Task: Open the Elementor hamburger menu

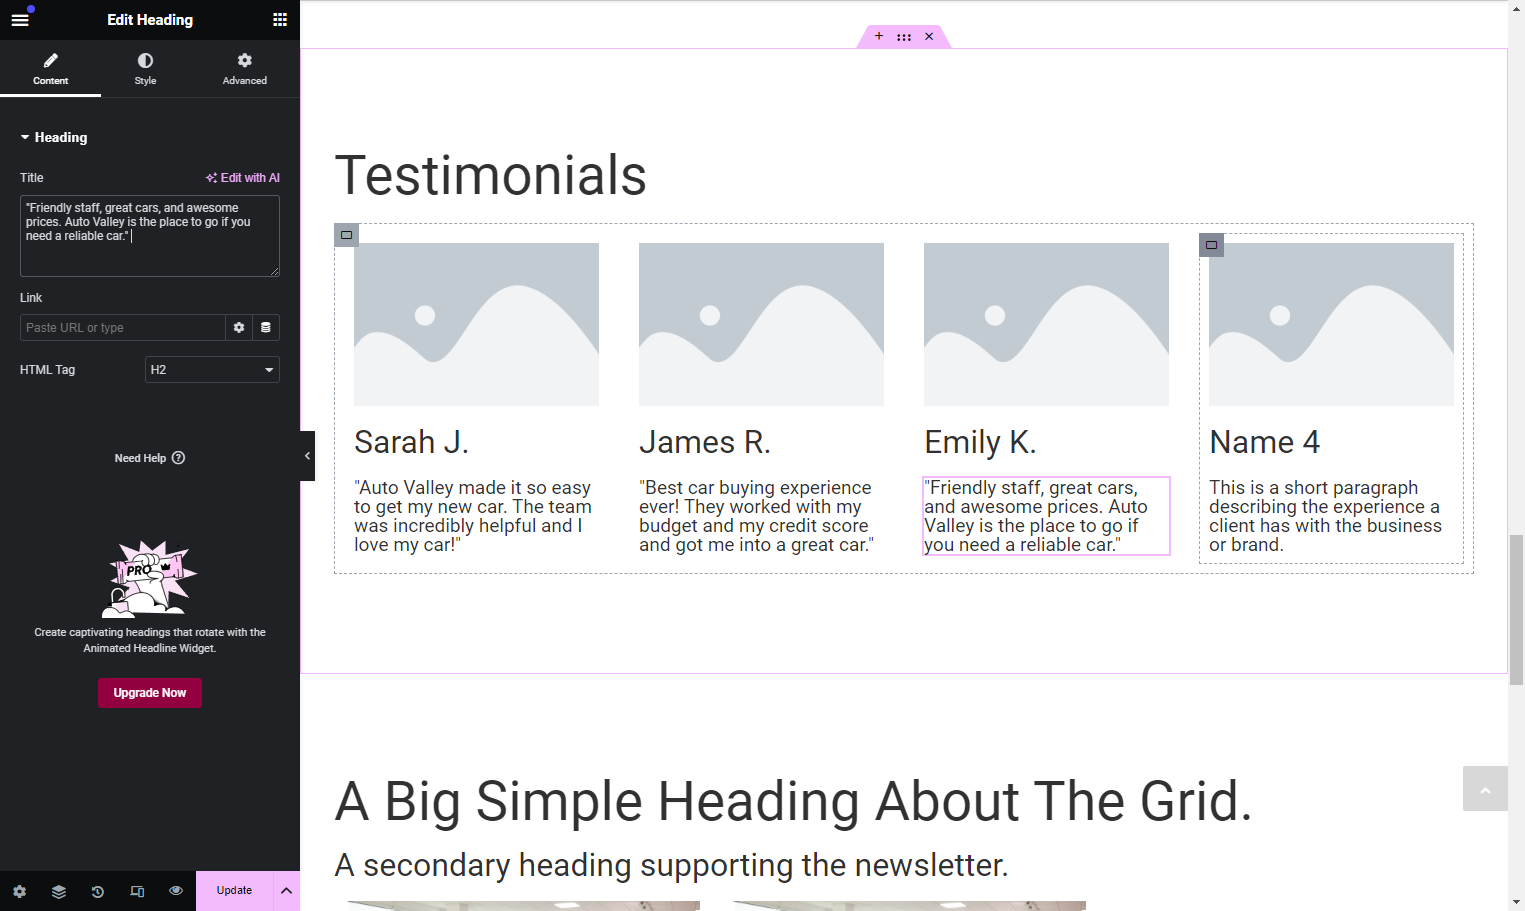Action: pyautogui.click(x=20, y=20)
